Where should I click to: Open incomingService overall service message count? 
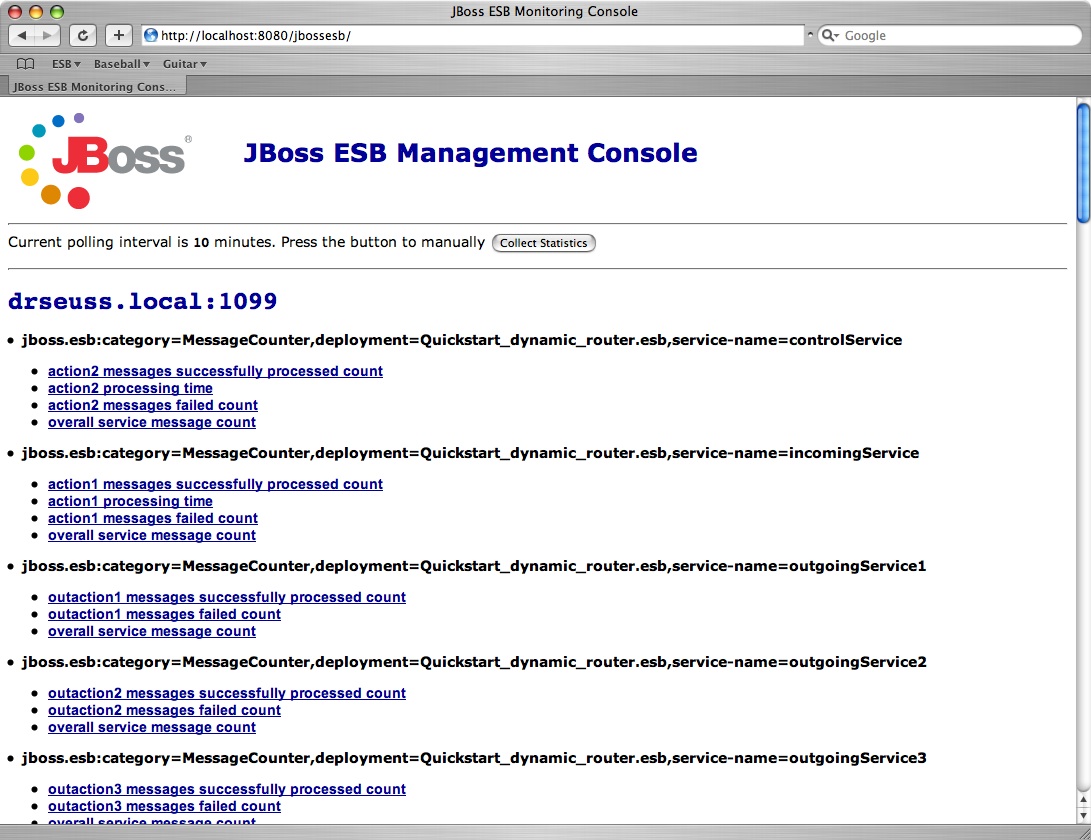[x=152, y=535]
